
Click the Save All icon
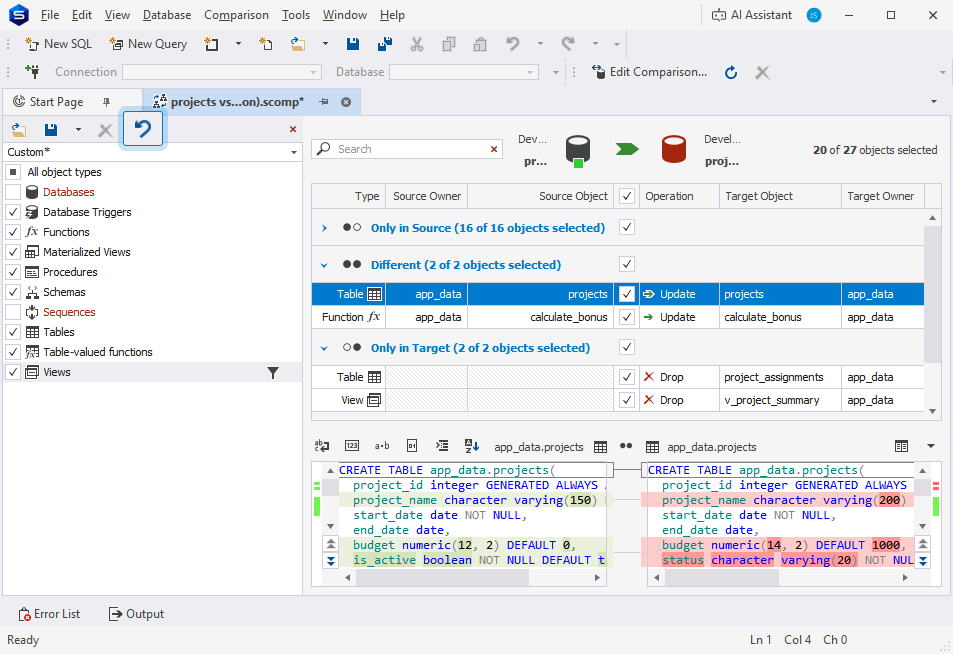click(x=384, y=44)
